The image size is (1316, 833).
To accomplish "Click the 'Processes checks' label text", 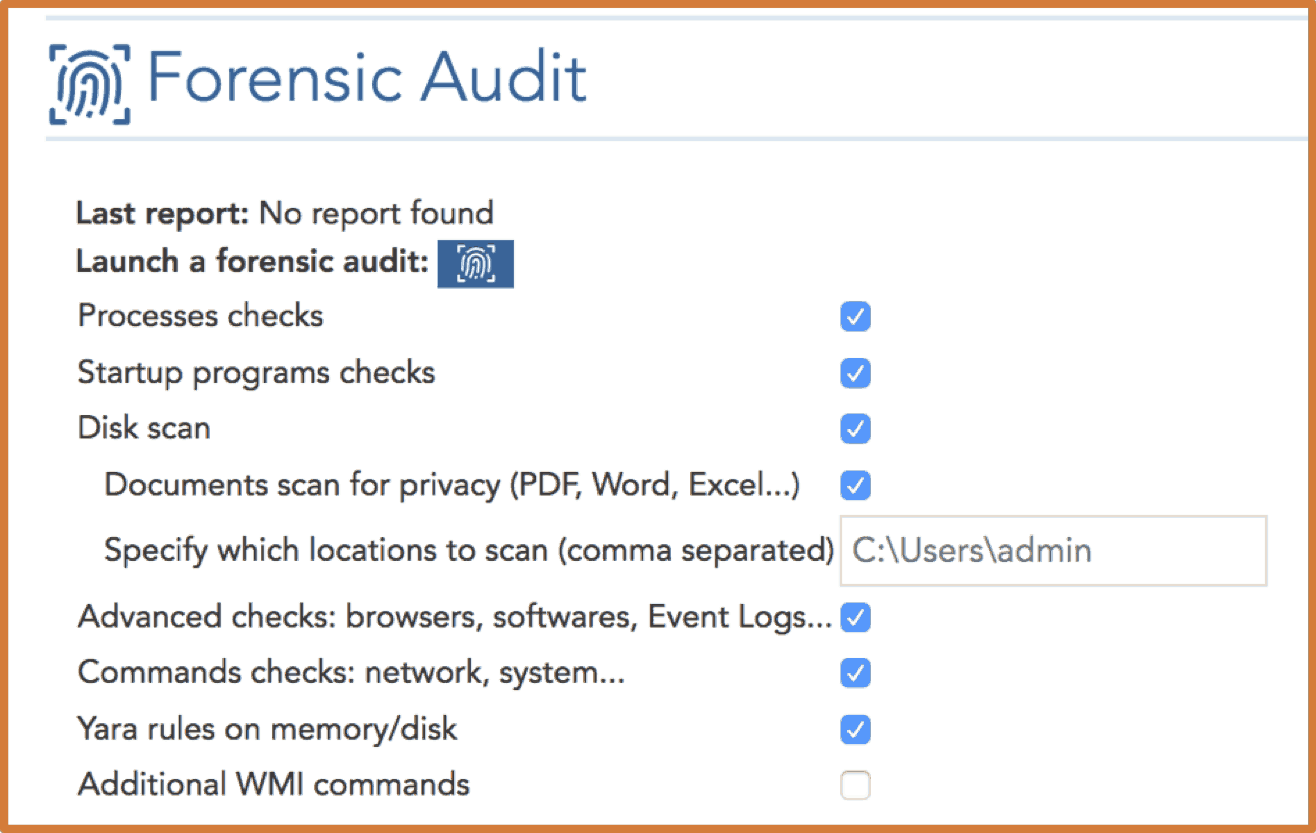I will [x=200, y=316].
